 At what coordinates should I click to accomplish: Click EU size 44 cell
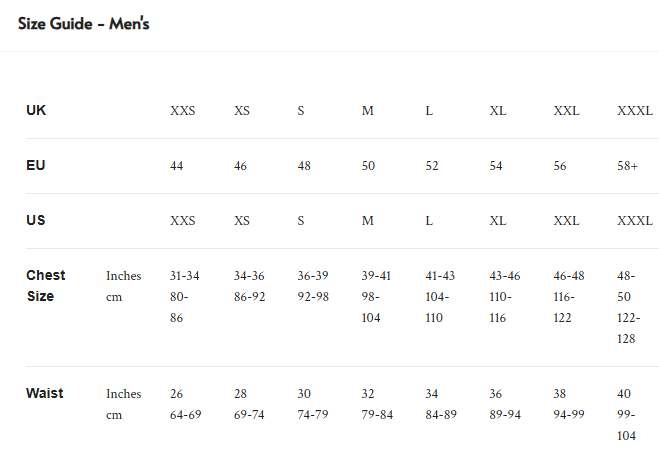(177, 166)
